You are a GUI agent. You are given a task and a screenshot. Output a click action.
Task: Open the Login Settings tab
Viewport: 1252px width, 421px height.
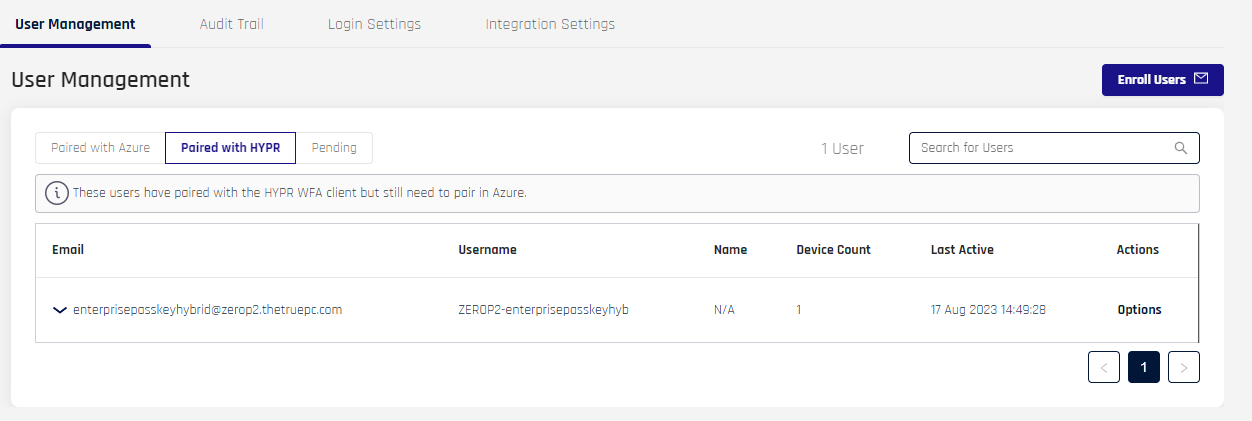(x=374, y=24)
